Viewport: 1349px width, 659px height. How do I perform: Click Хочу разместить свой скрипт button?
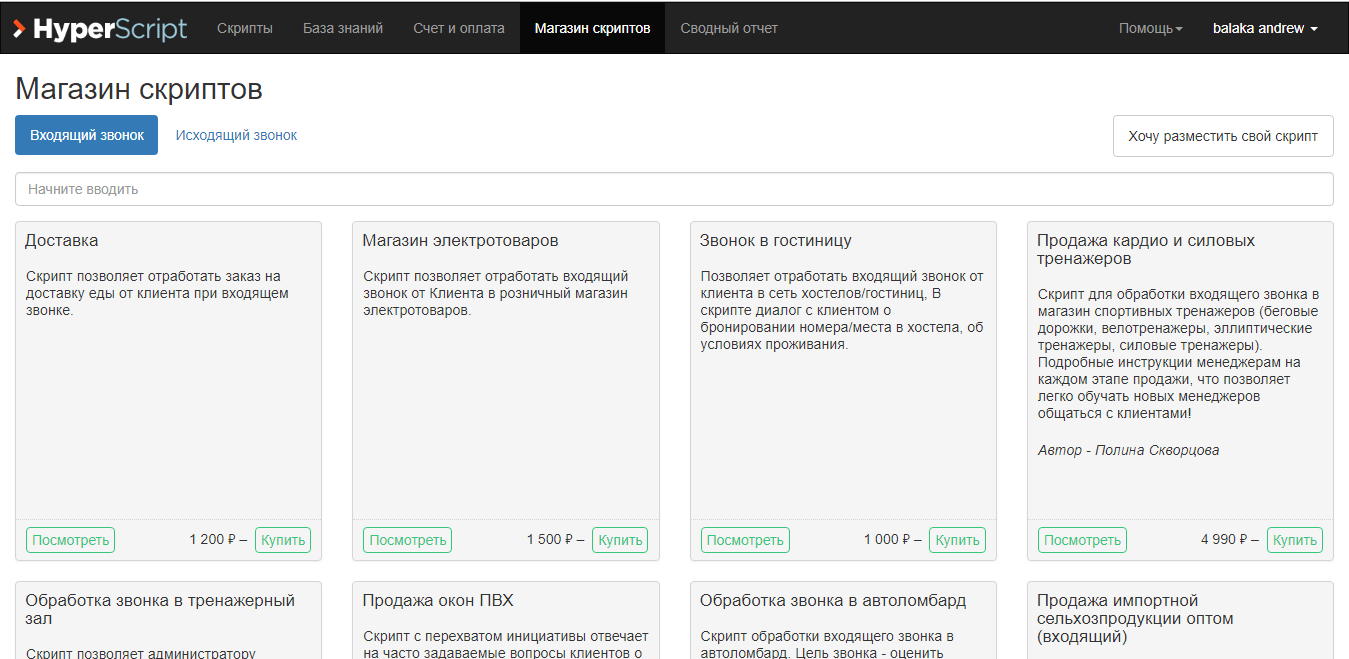(x=1223, y=136)
